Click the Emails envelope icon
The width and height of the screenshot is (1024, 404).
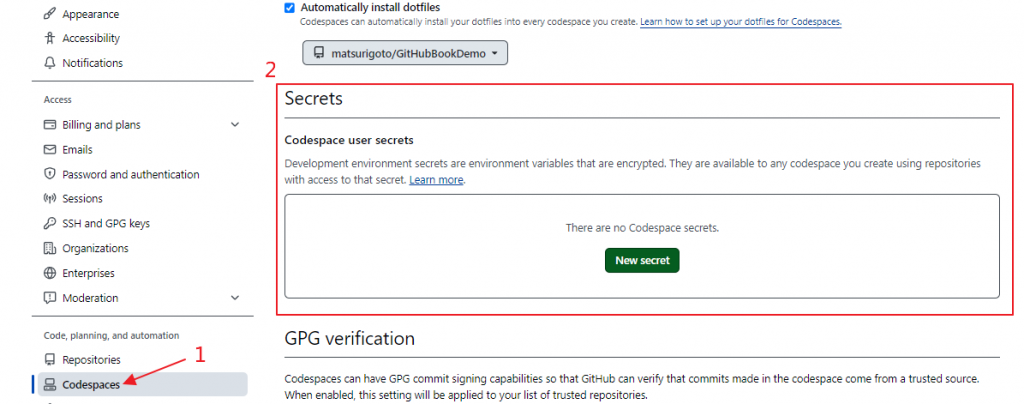tap(50, 150)
